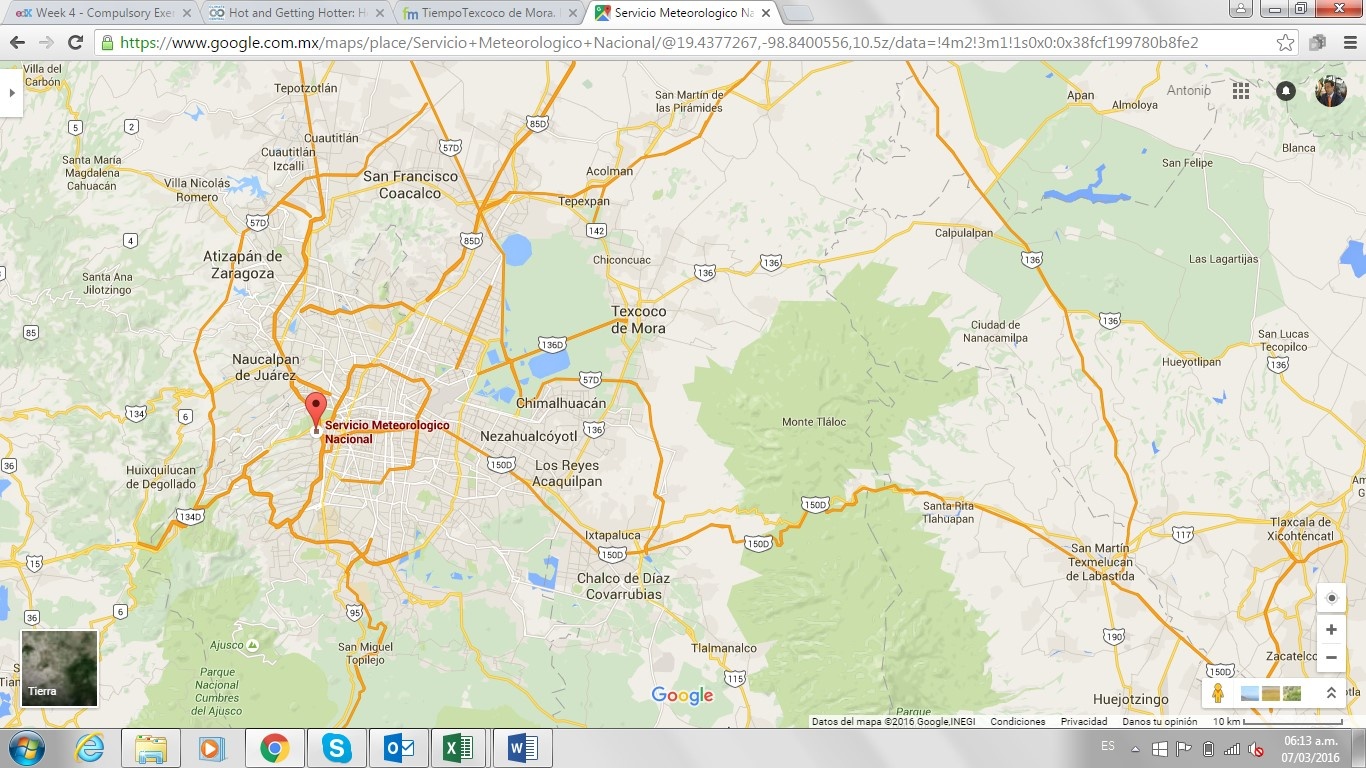Click the address bar URL

pos(659,42)
